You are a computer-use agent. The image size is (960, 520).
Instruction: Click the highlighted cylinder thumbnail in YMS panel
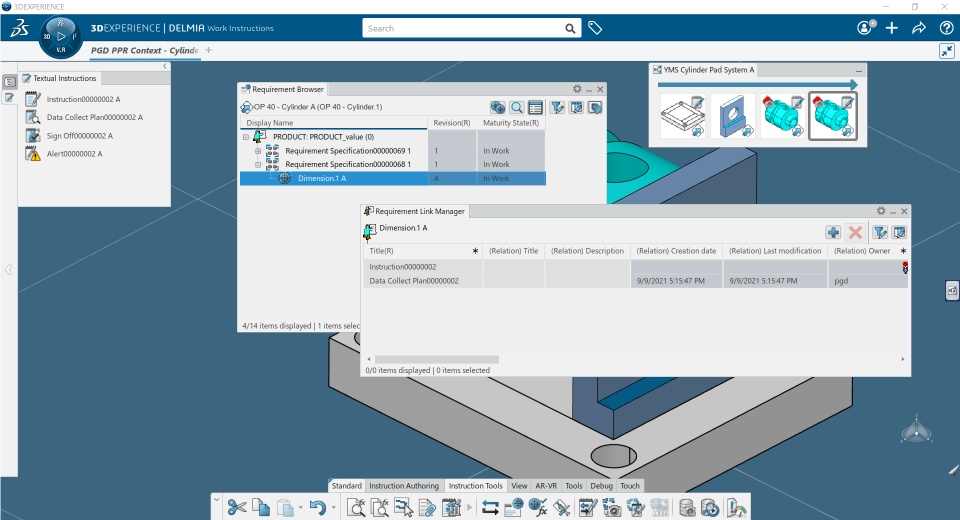coord(833,116)
